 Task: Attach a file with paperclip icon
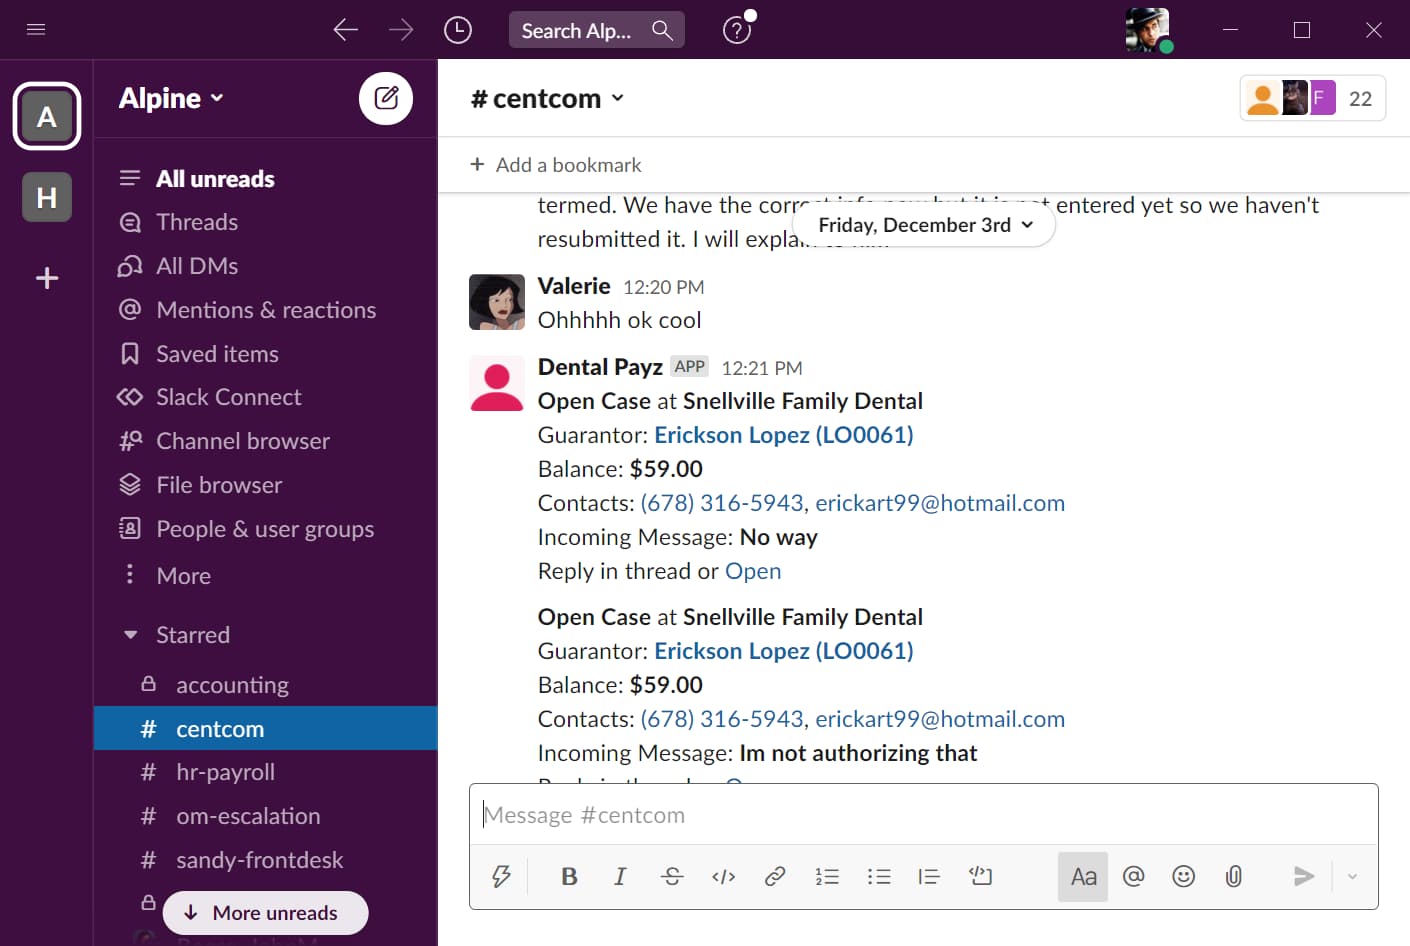coord(1234,877)
